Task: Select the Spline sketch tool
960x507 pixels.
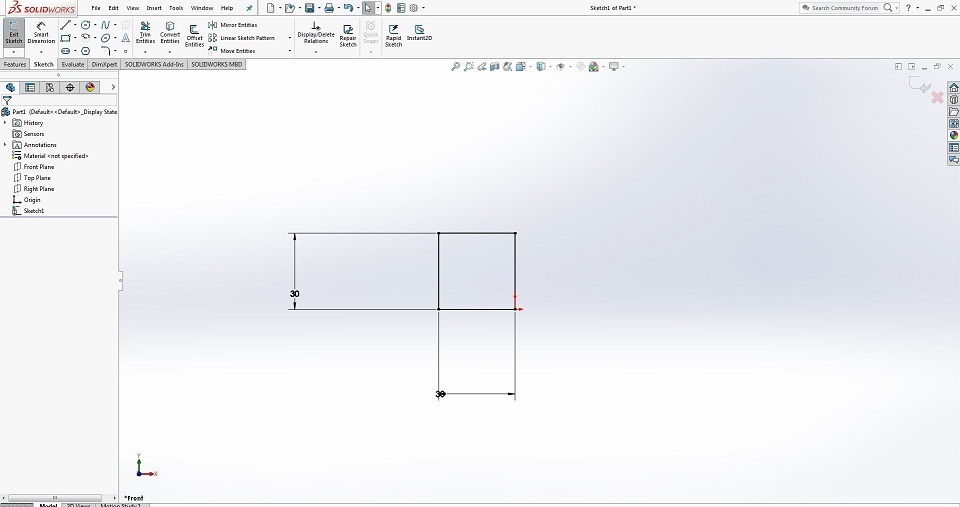Action: pyautogui.click(x=105, y=25)
